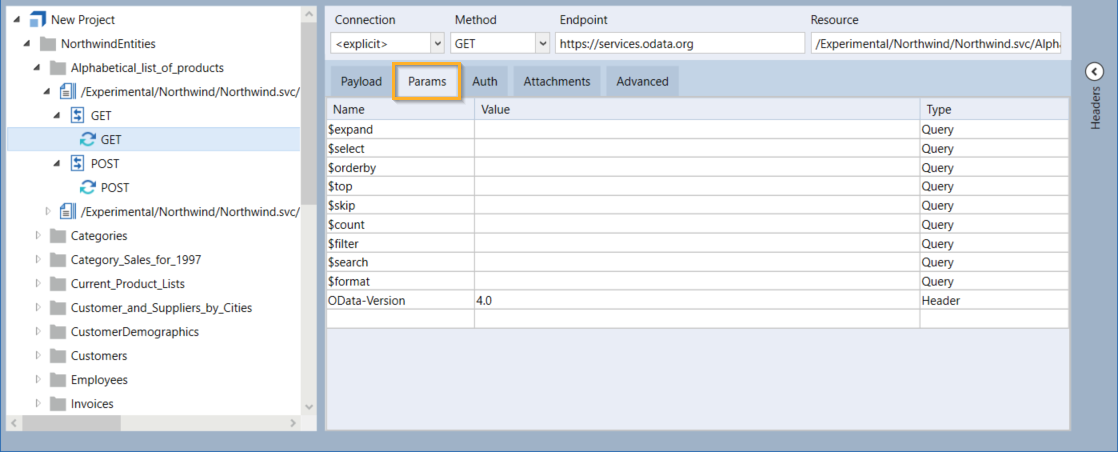Image resolution: width=1118 pixels, height=452 pixels.
Task: Expand the Customers tree node
Action: pyautogui.click(x=38, y=356)
